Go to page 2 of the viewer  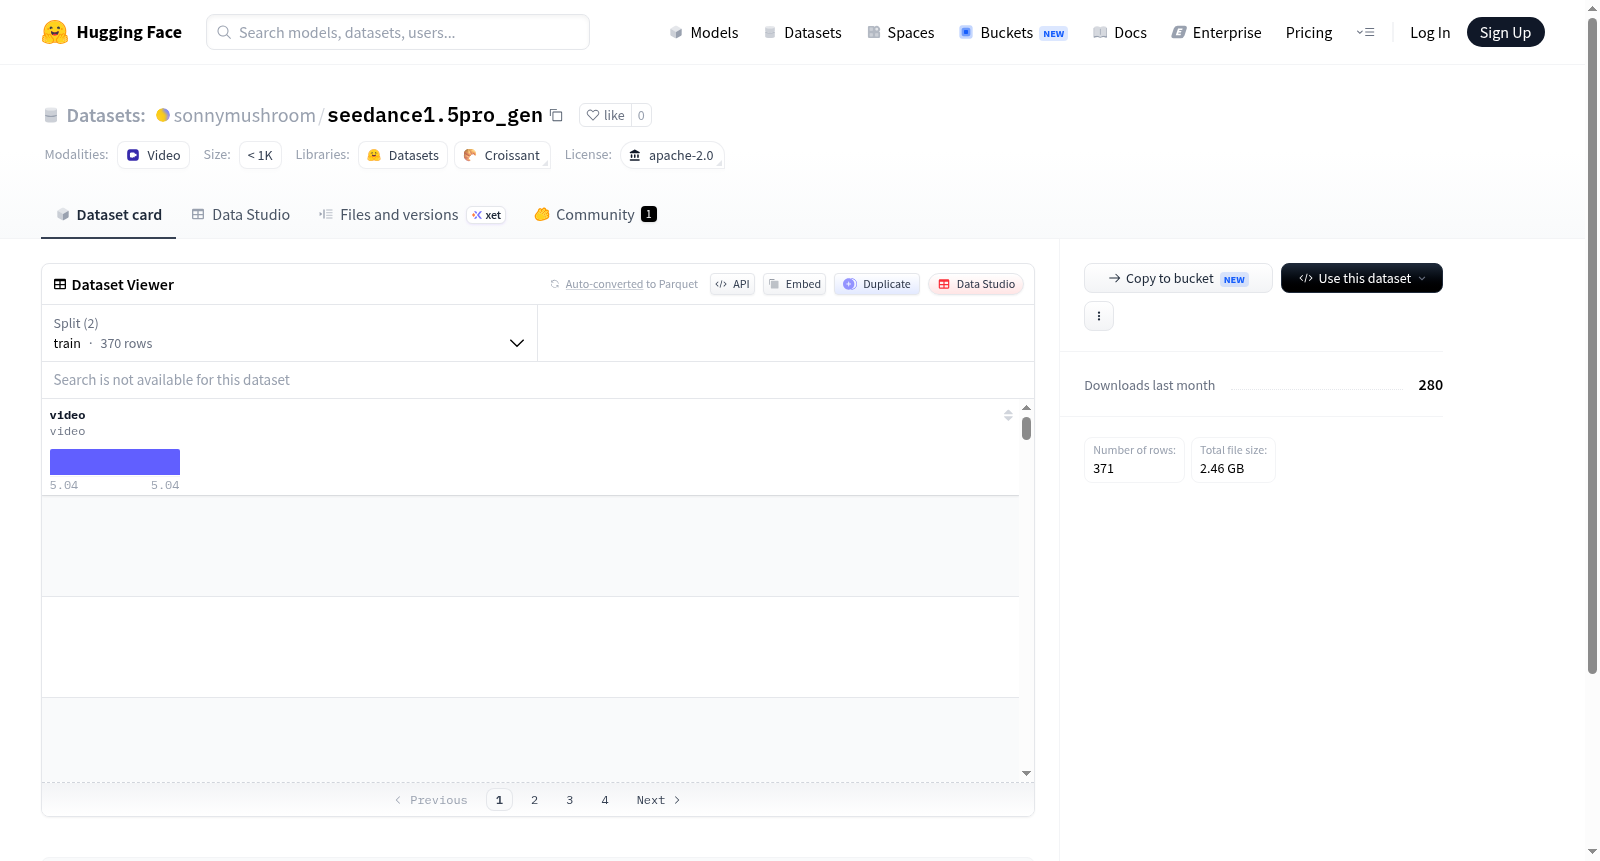point(535,800)
